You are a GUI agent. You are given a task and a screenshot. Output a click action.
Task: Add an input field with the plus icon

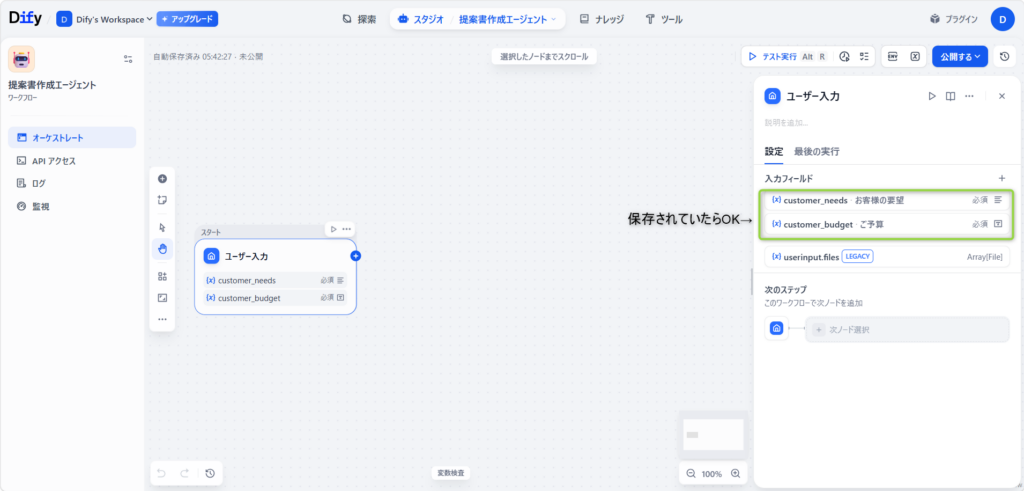[x=1002, y=178]
